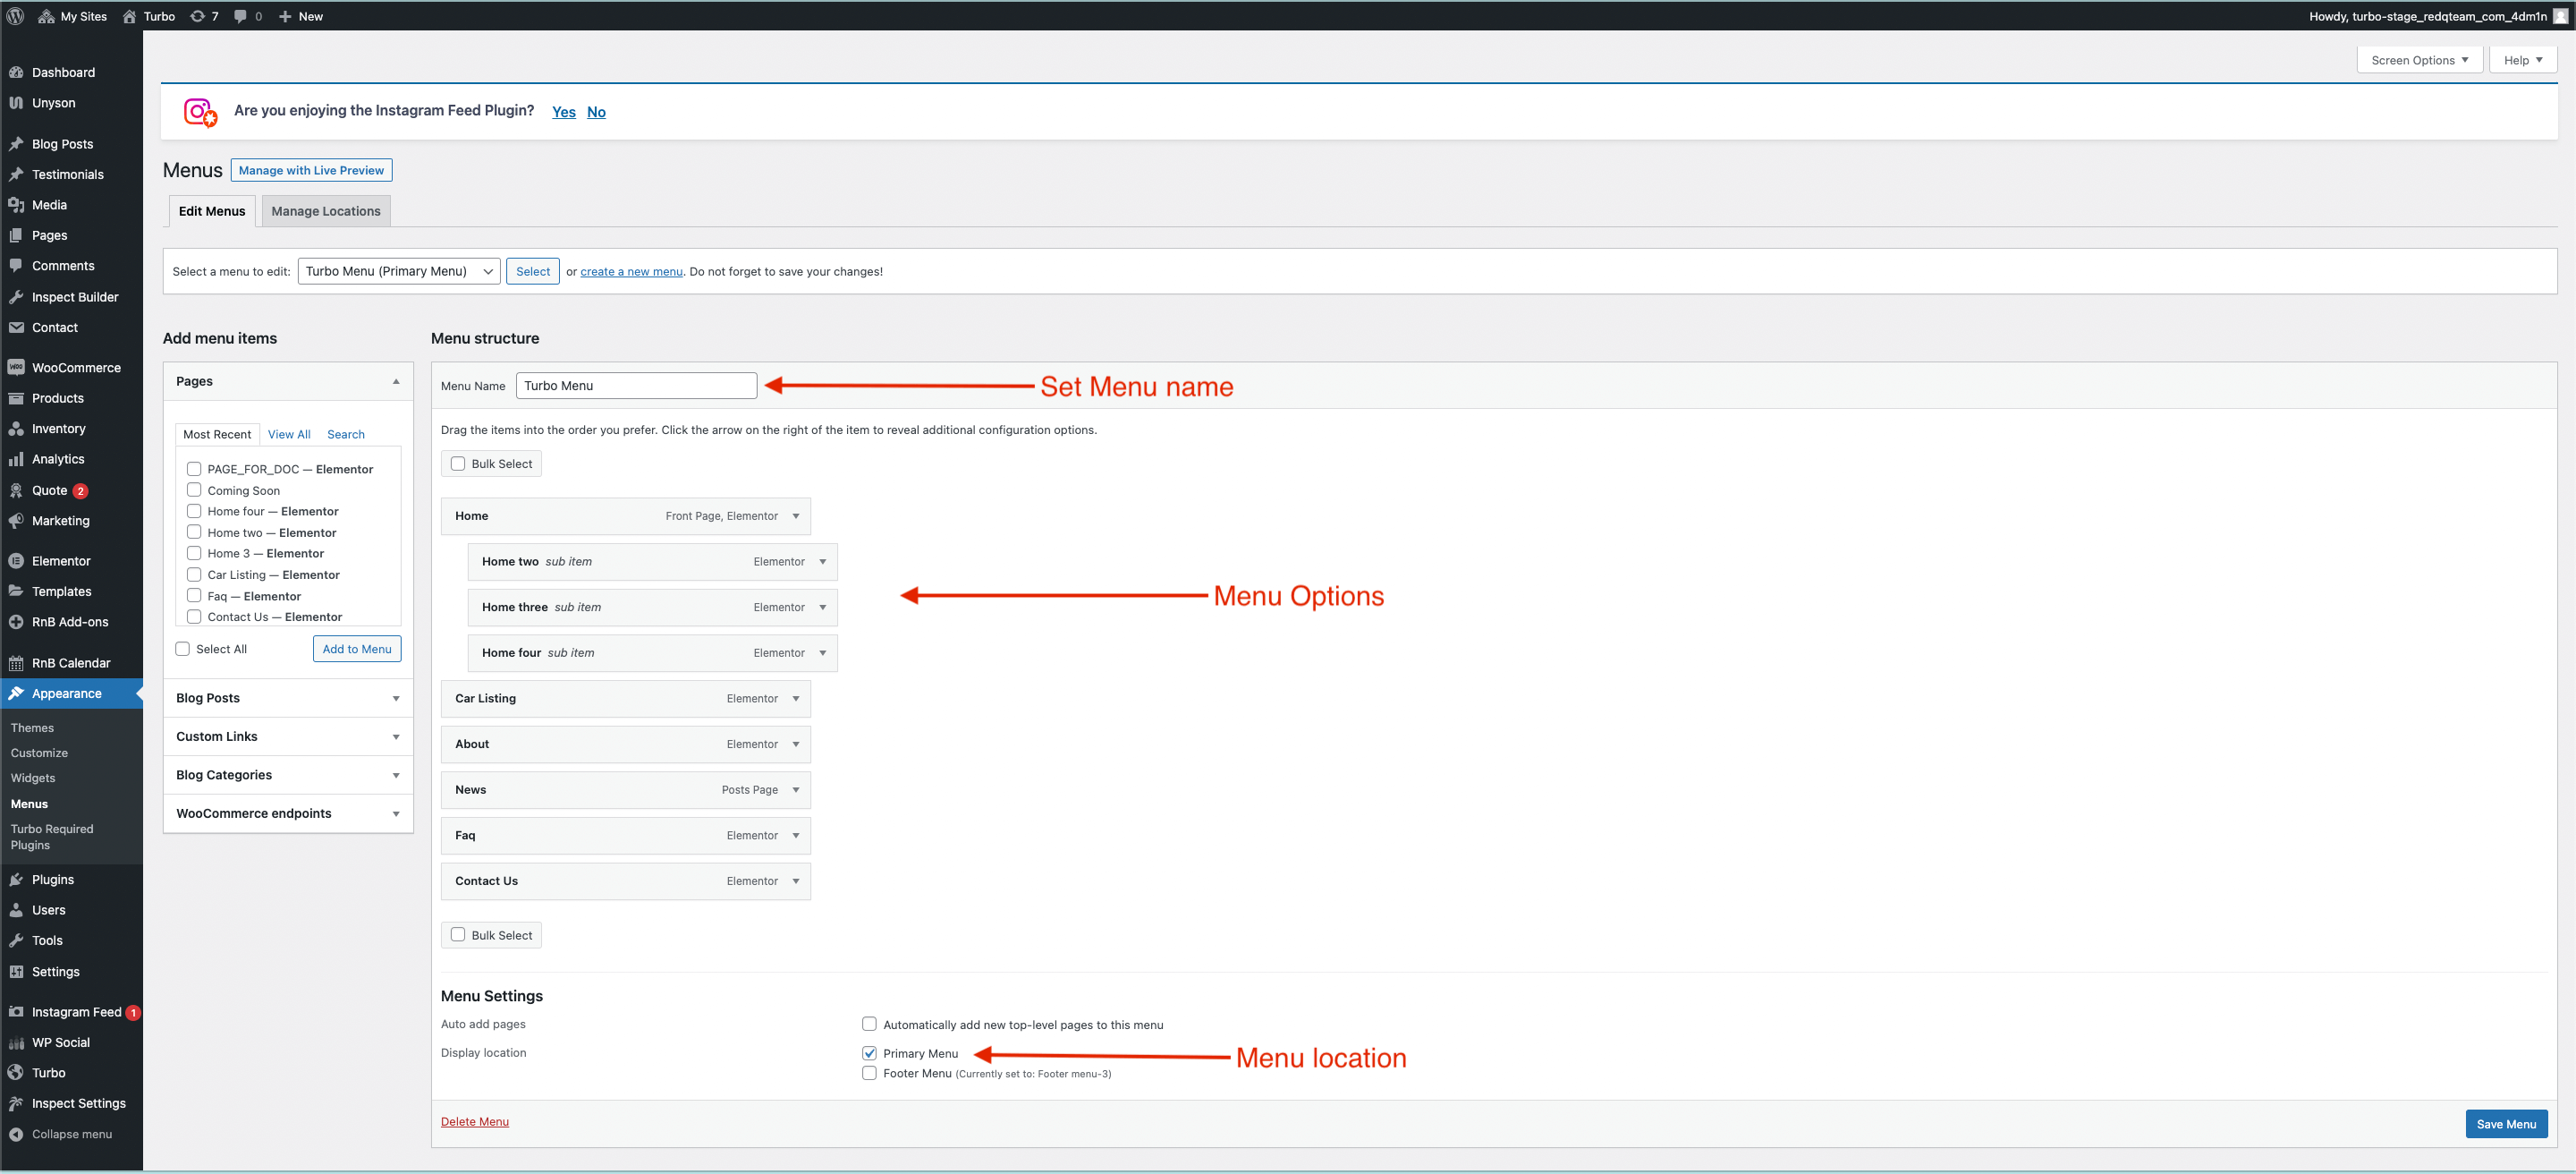The height and width of the screenshot is (1174, 2576).
Task: Switch to the Manage Locations tab
Action: tap(326, 210)
